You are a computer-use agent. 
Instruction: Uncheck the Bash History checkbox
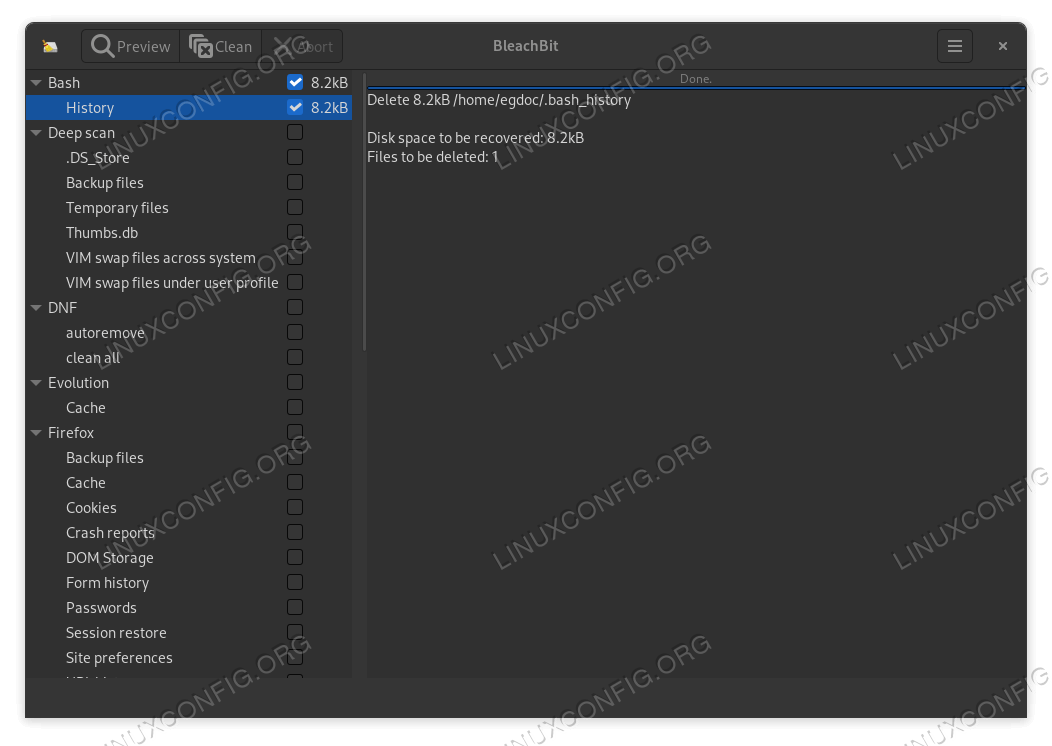pyautogui.click(x=295, y=107)
